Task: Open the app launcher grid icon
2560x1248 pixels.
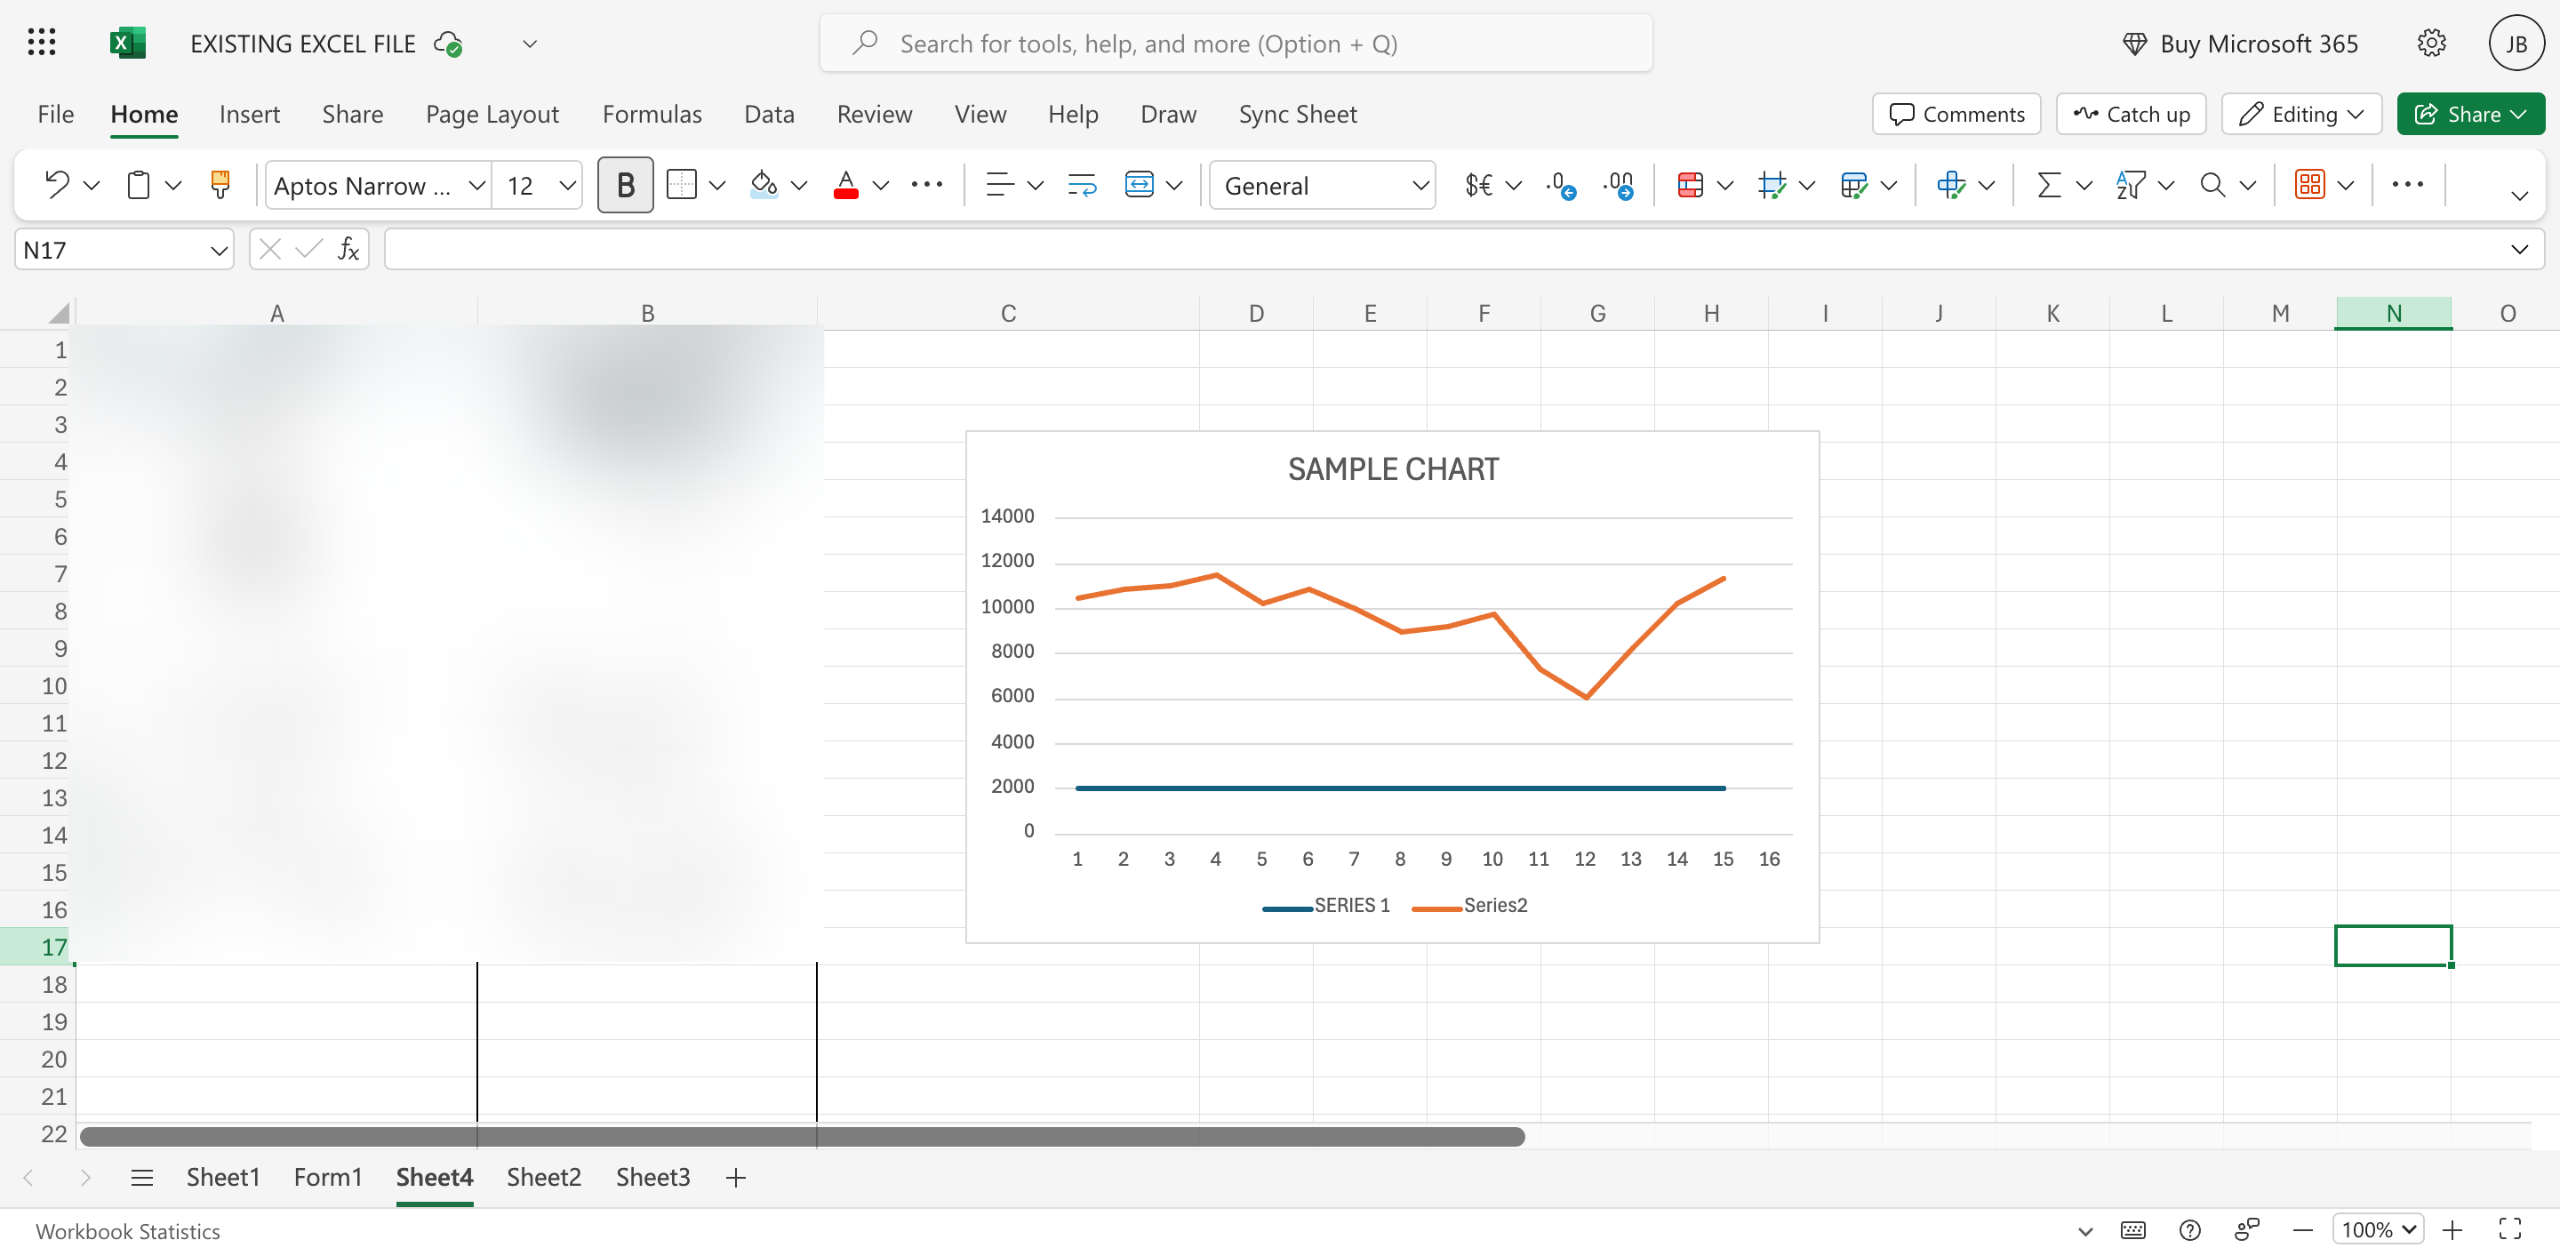Action: click(x=42, y=43)
